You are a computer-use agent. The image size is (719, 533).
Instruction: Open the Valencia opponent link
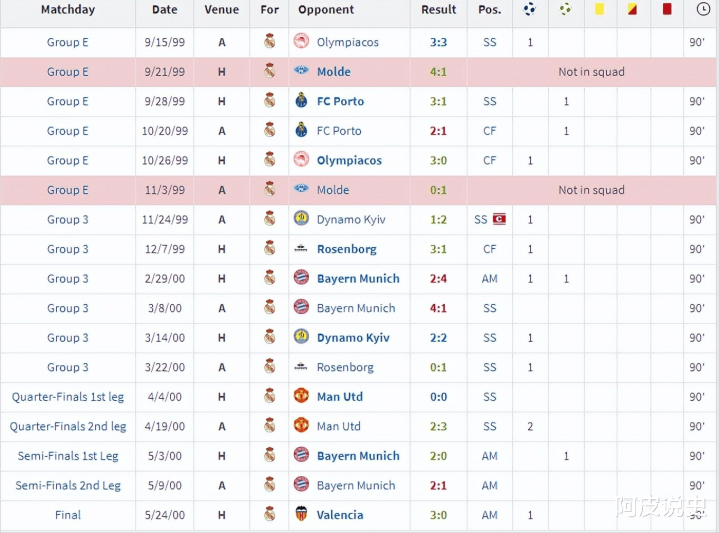(340, 515)
